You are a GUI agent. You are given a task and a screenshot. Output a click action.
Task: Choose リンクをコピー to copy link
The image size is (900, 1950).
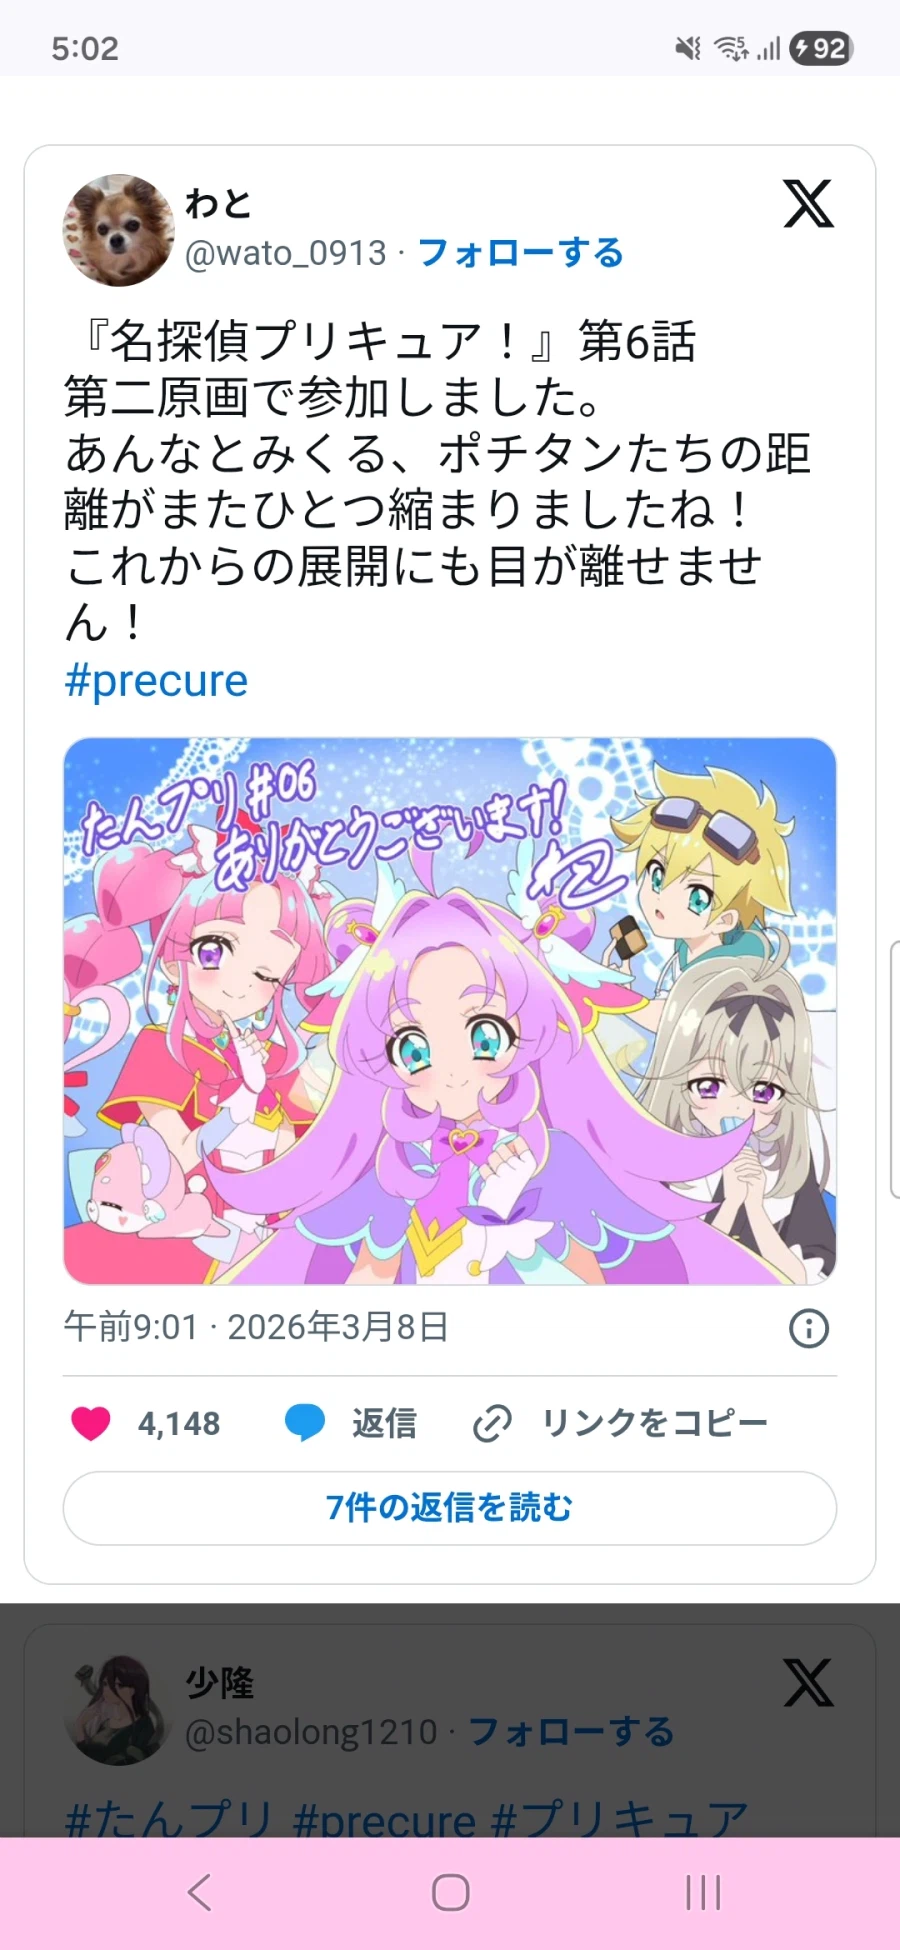tap(655, 1423)
